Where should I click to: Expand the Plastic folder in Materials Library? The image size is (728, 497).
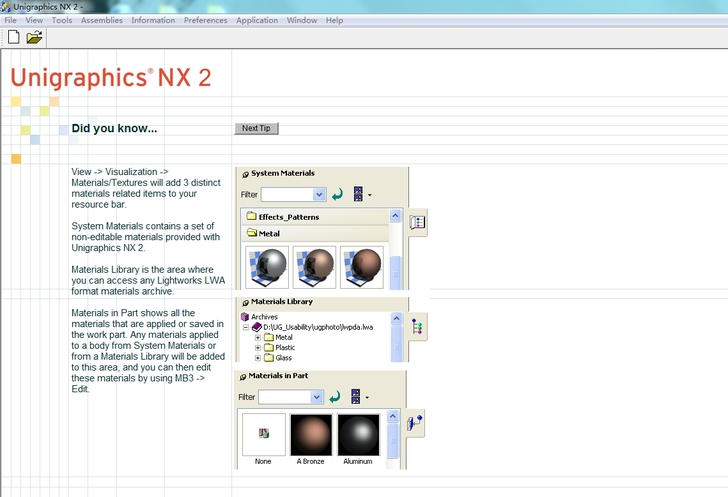pos(257,348)
